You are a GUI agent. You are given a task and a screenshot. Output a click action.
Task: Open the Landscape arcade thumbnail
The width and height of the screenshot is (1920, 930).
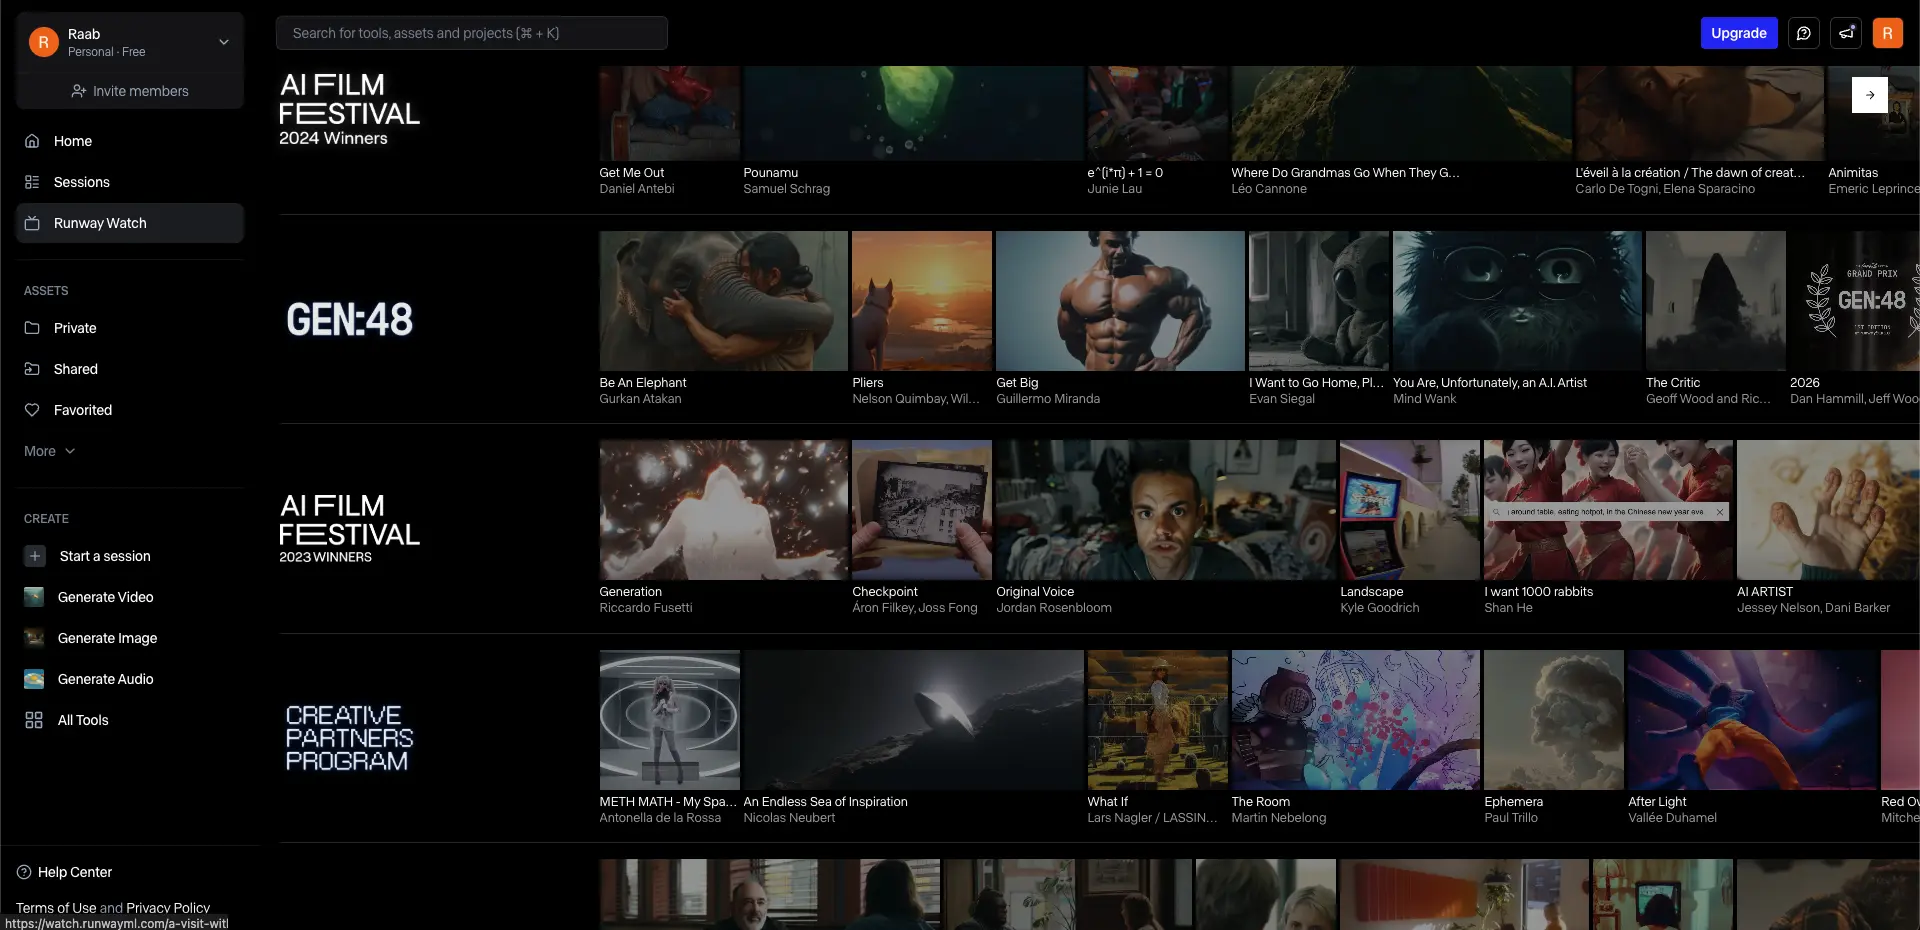point(1410,510)
